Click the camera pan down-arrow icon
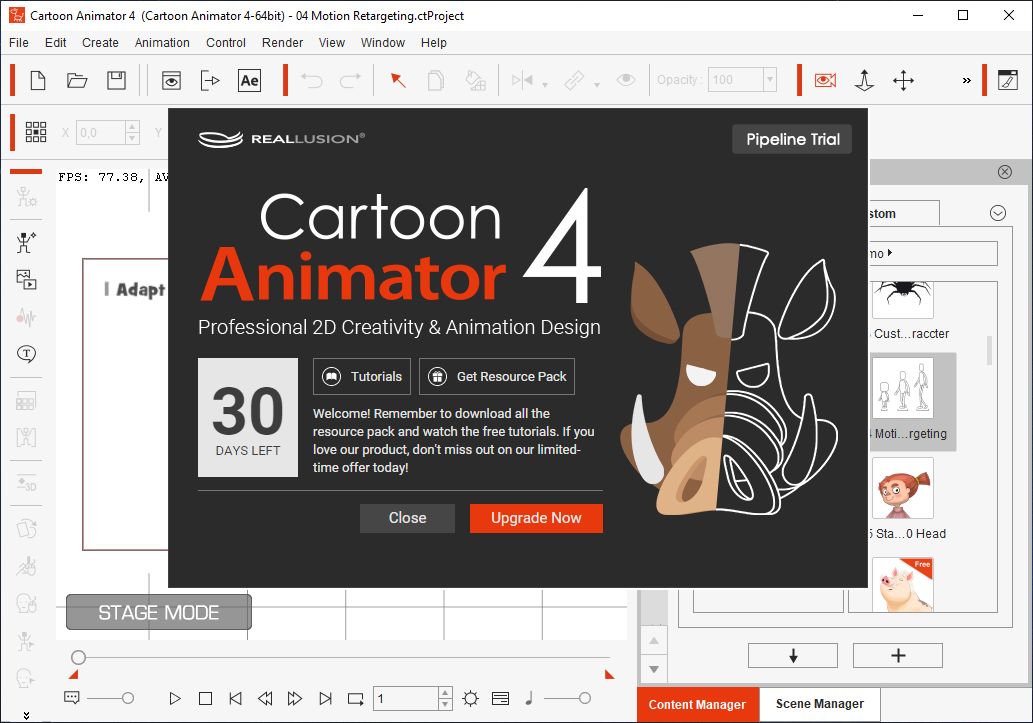 (864, 80)
